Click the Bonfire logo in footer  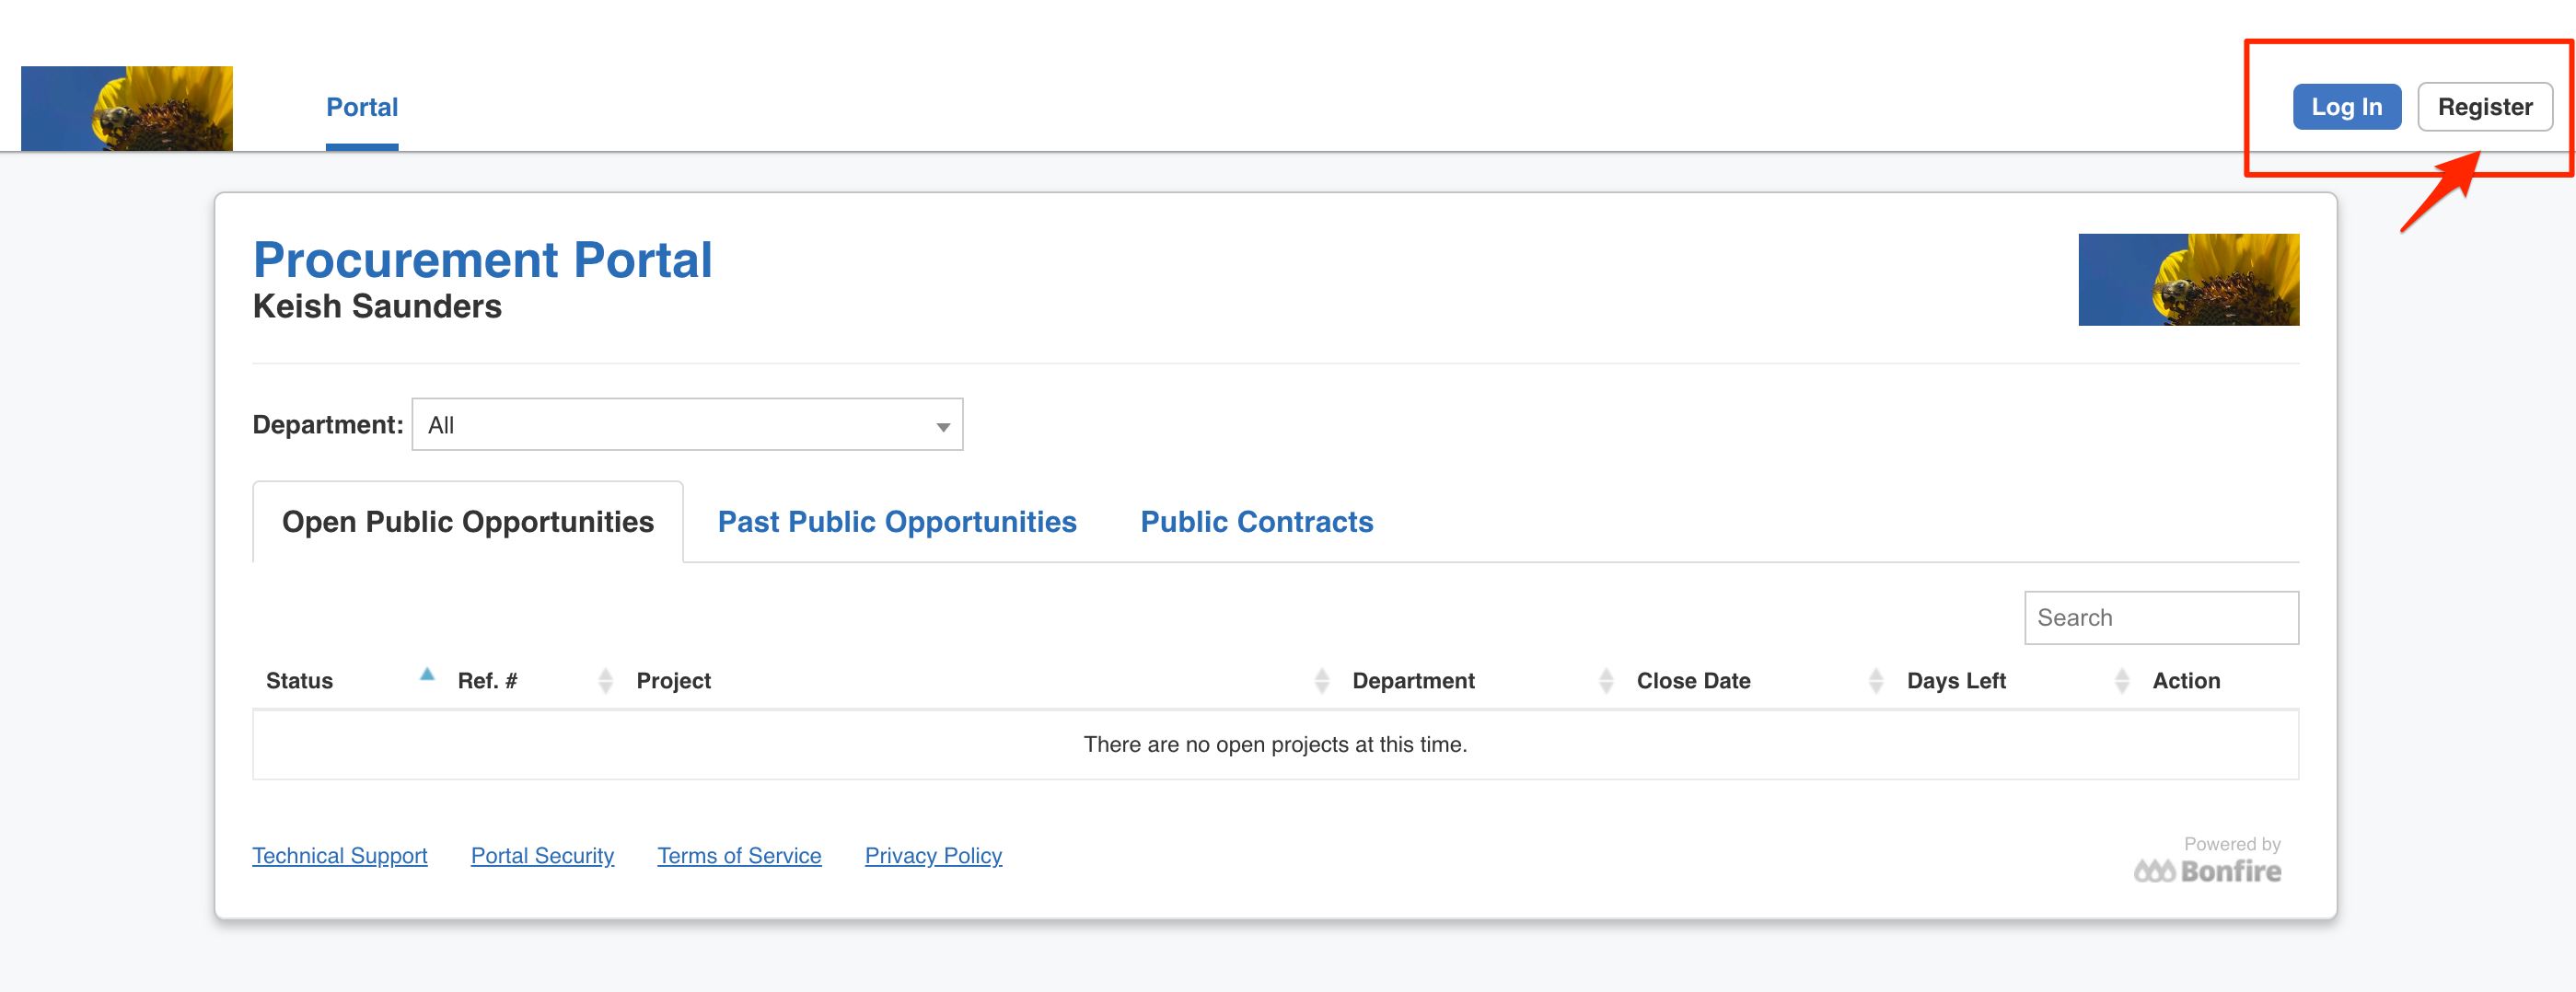coord(2207,871)
